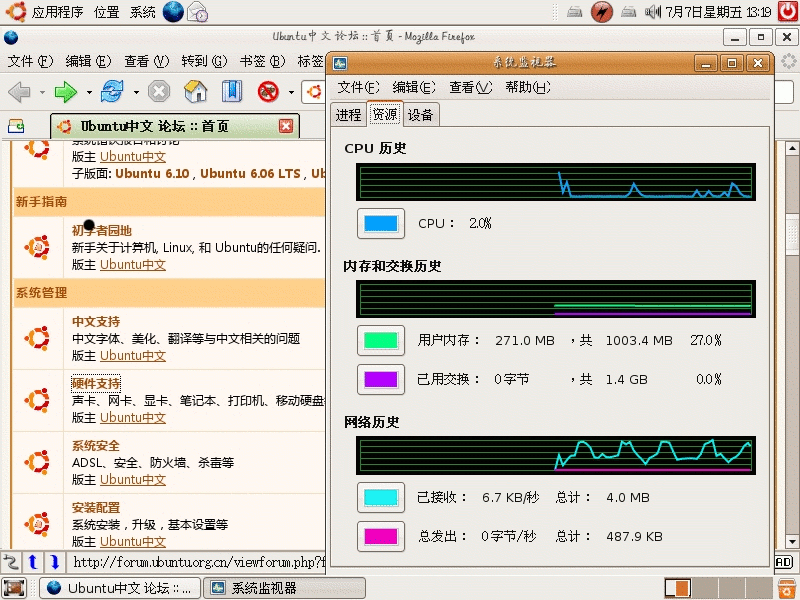Click the red adblock icon in toolbar

tap(268, 92)
